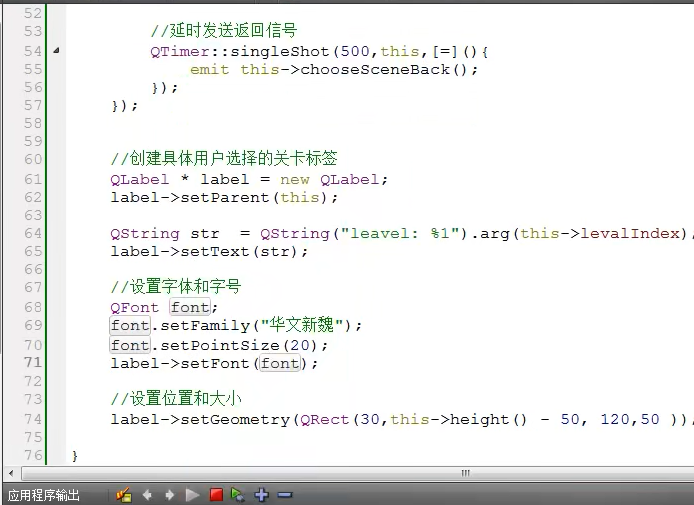The height and width of the screenshot is (505, 694).
Task: Click line number 64 in the gutter
Action: (x=33, y=233)
